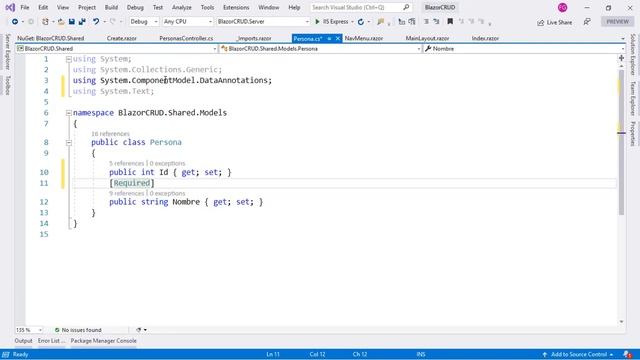Click the split editor icon above scrollbar
The width and height of the screenshot is (640, 360).
pos(621,58)
